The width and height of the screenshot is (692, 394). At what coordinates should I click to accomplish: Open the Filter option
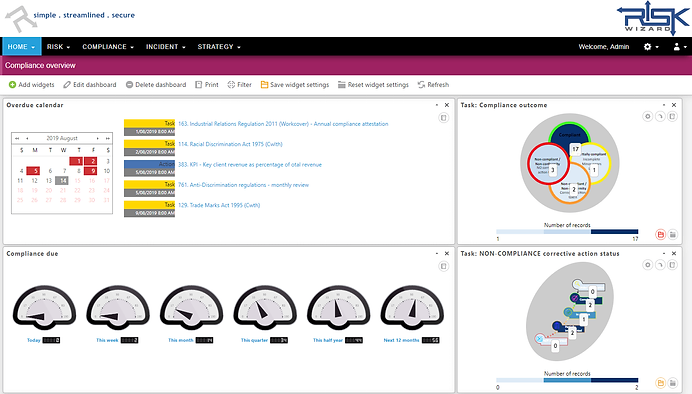(240, 85)
